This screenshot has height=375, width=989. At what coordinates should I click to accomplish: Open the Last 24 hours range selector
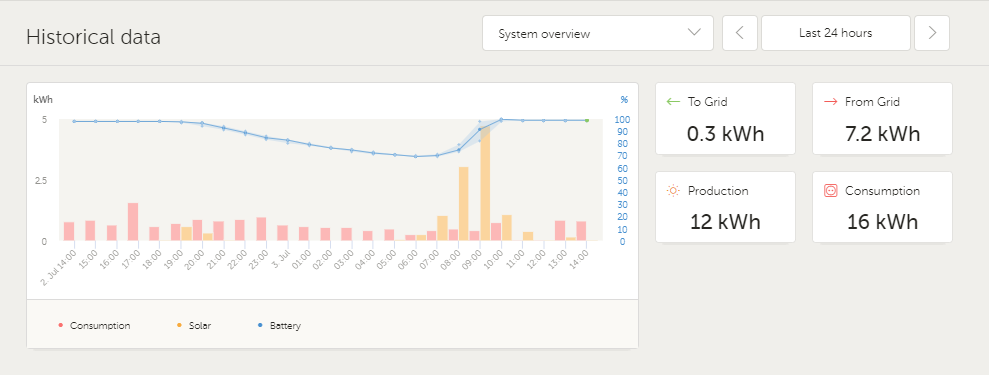836,33
